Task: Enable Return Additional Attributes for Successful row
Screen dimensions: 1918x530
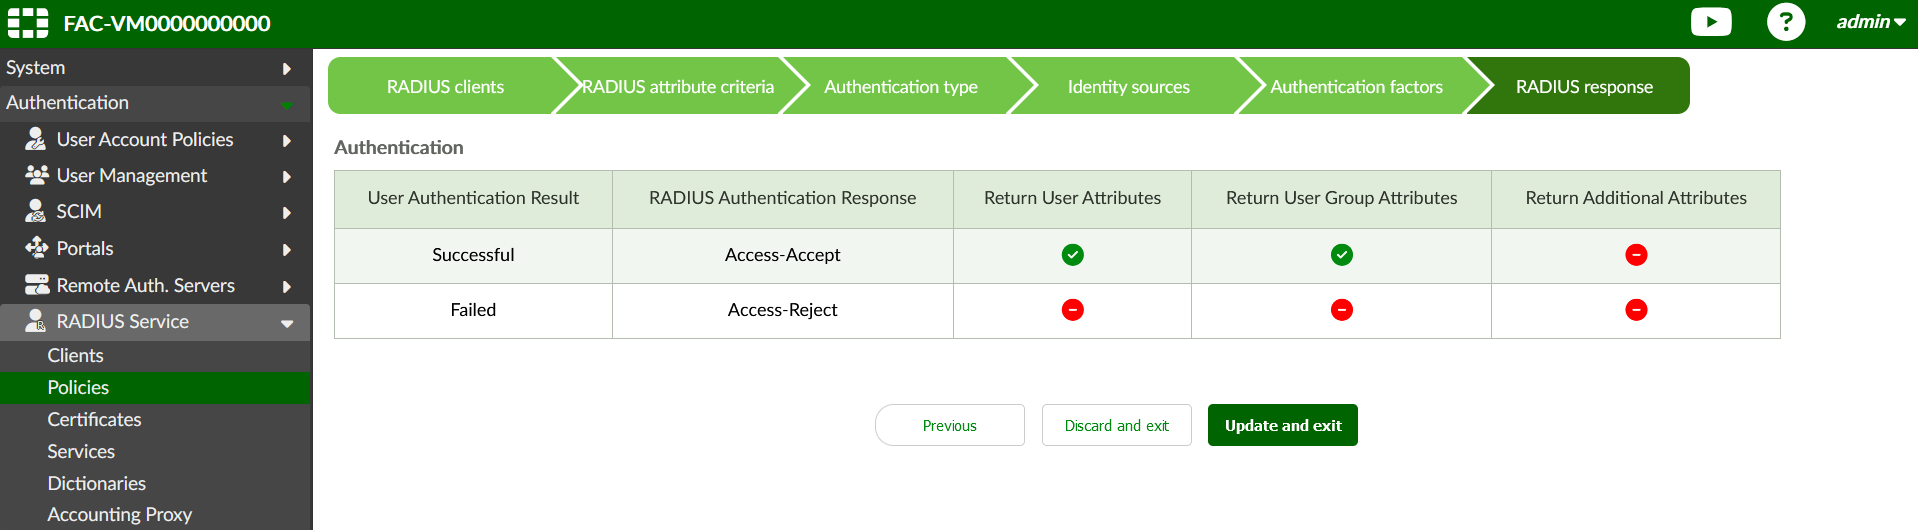Action: pos(1636,255)
